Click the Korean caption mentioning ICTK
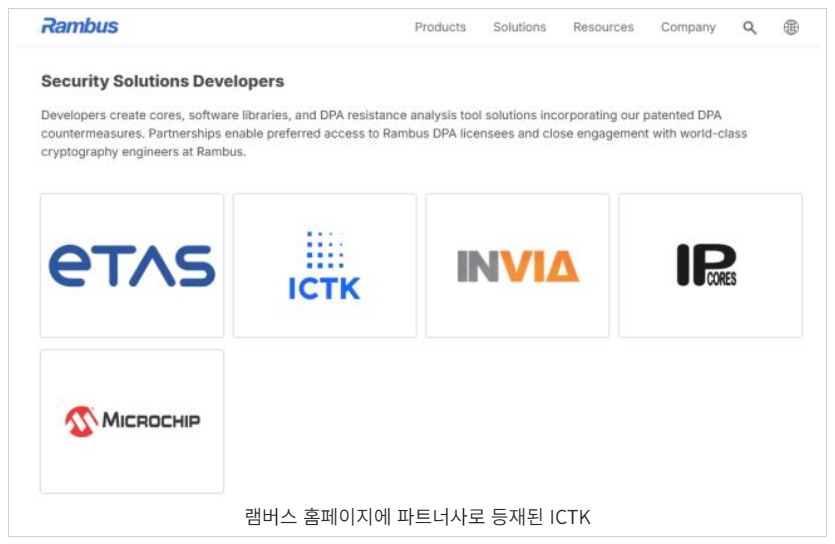The width and height of the screenshot is (835, 544). [x=418, y=516]
